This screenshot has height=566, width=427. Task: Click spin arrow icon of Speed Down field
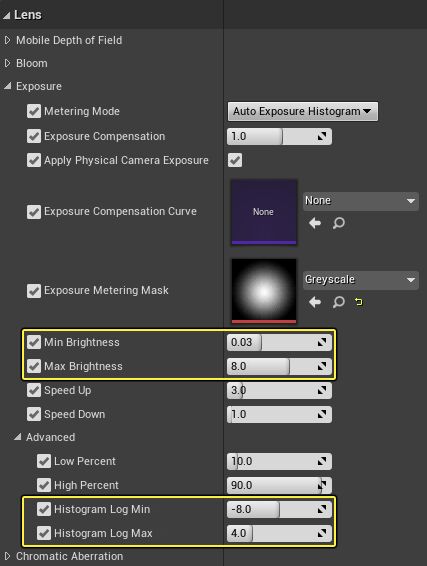(x=322, y=414)
